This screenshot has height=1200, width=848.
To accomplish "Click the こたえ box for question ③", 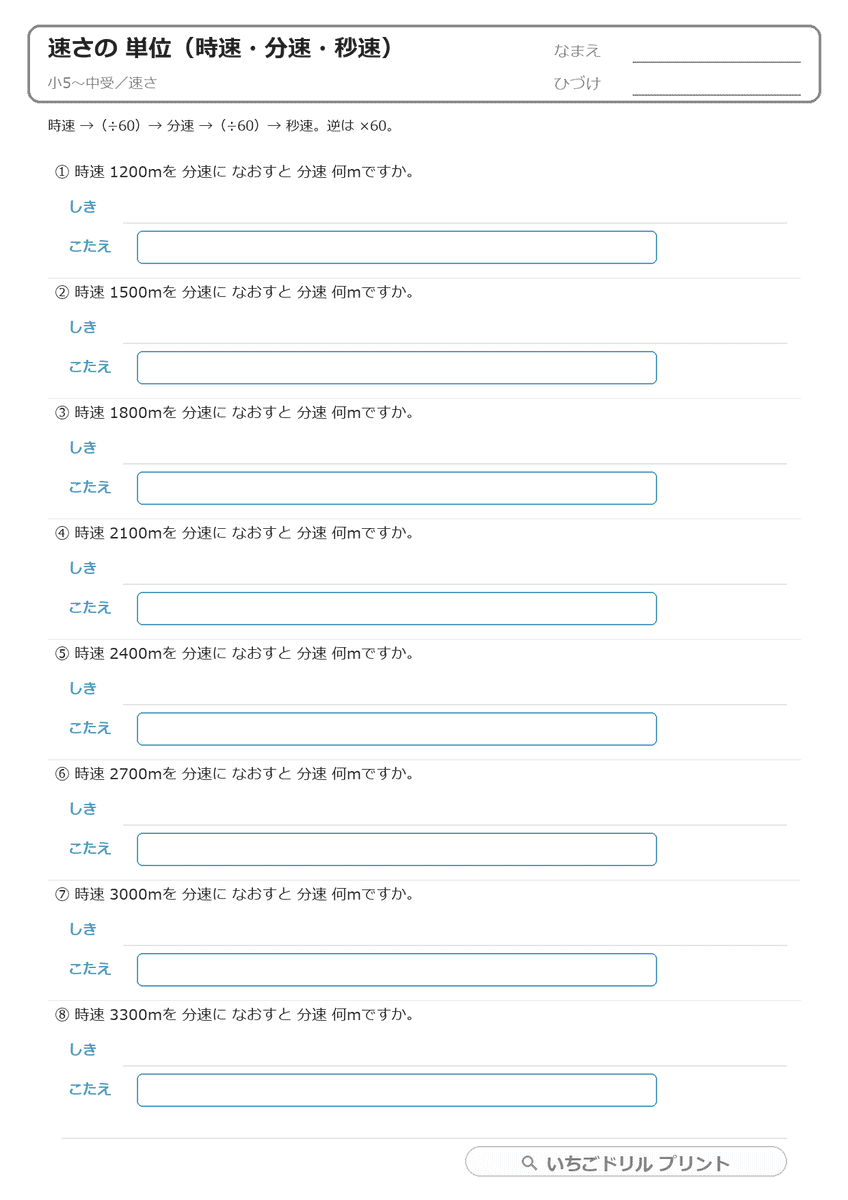I will tap(397, 488).
